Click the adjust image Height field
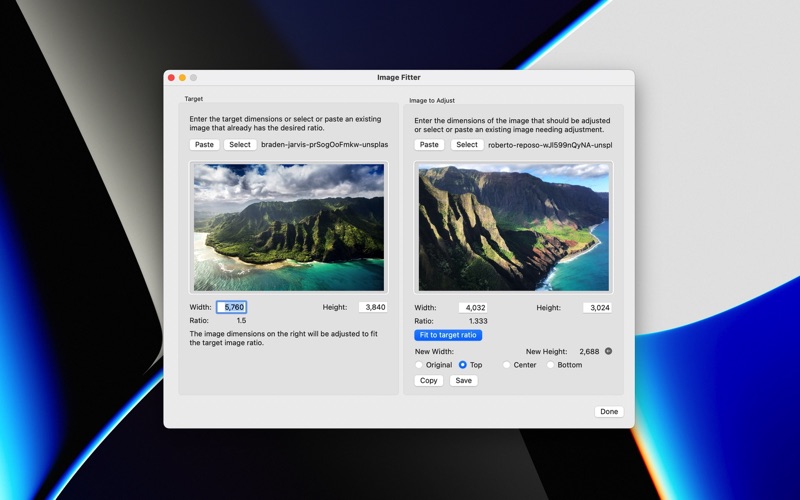Viewport: 800px width, 500px height. click(597, 307)
